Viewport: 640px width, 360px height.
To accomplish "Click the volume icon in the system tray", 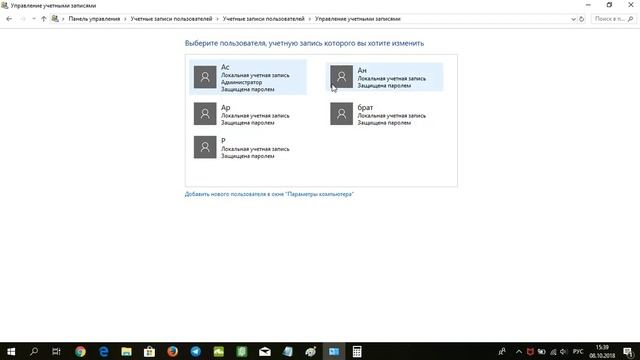I will (x=564, y=351).
